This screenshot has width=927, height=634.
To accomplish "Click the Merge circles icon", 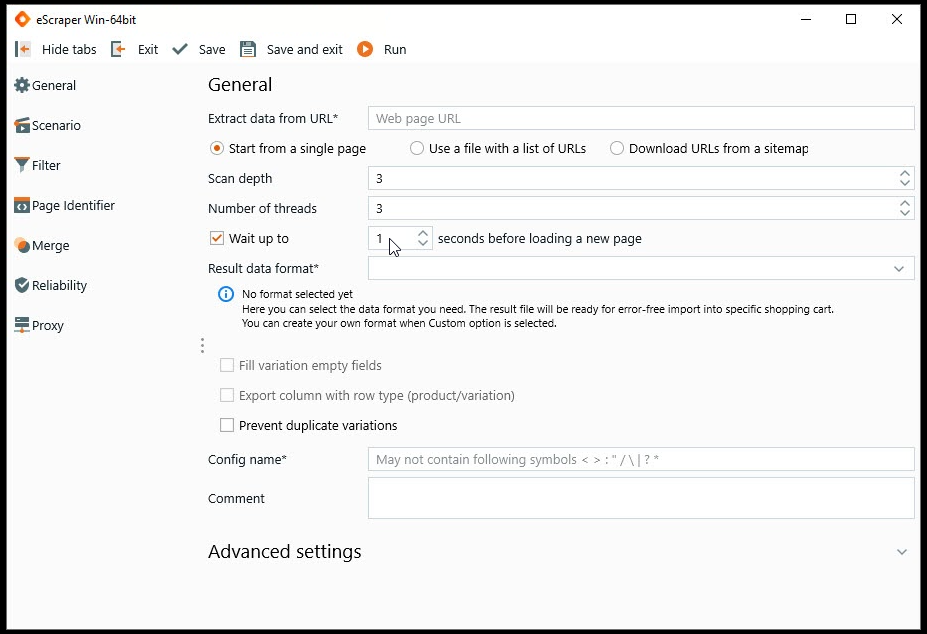I will click(x=22, y=245).
